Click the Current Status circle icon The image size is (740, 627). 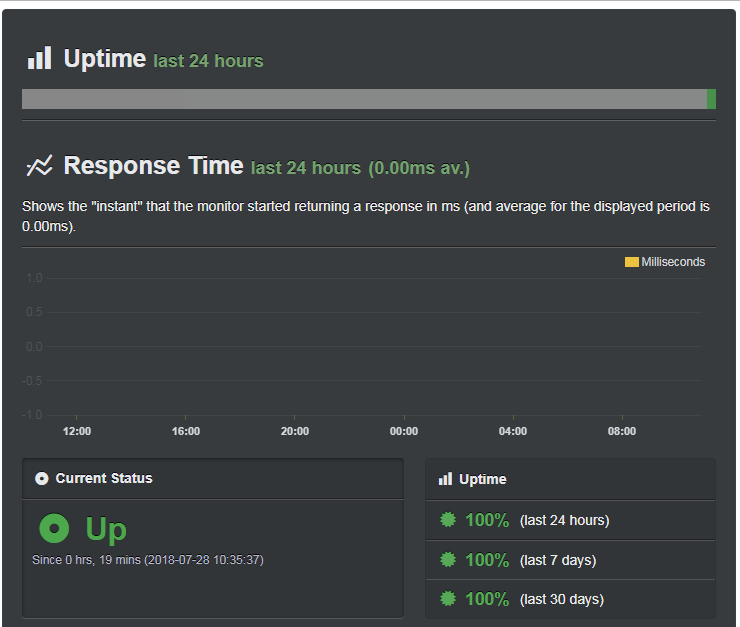click(42, 478)
